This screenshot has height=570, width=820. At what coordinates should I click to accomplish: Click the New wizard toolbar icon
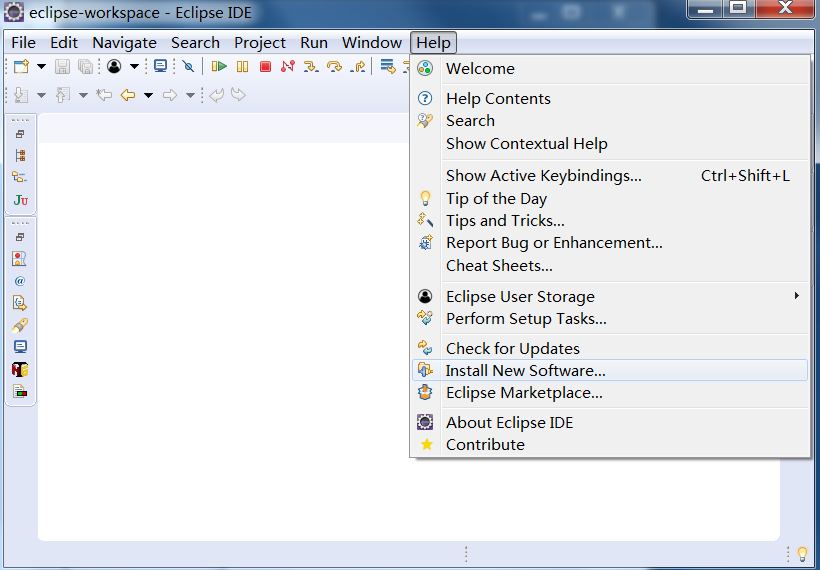pyautogui.click(x=21, y=66)
